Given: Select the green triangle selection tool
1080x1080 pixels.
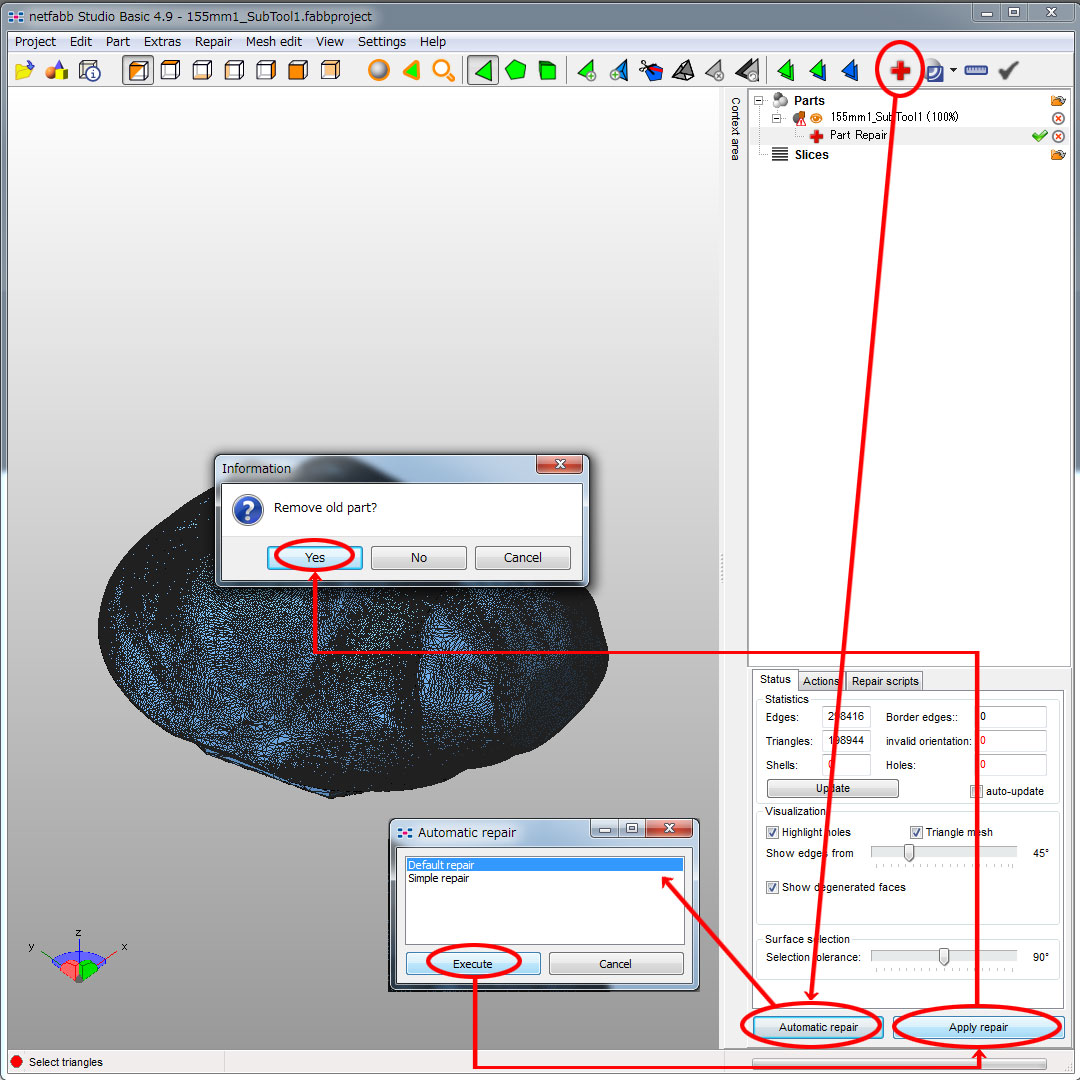Looking at the screenshot, I should pyautogui.click(x=483, y=70).
